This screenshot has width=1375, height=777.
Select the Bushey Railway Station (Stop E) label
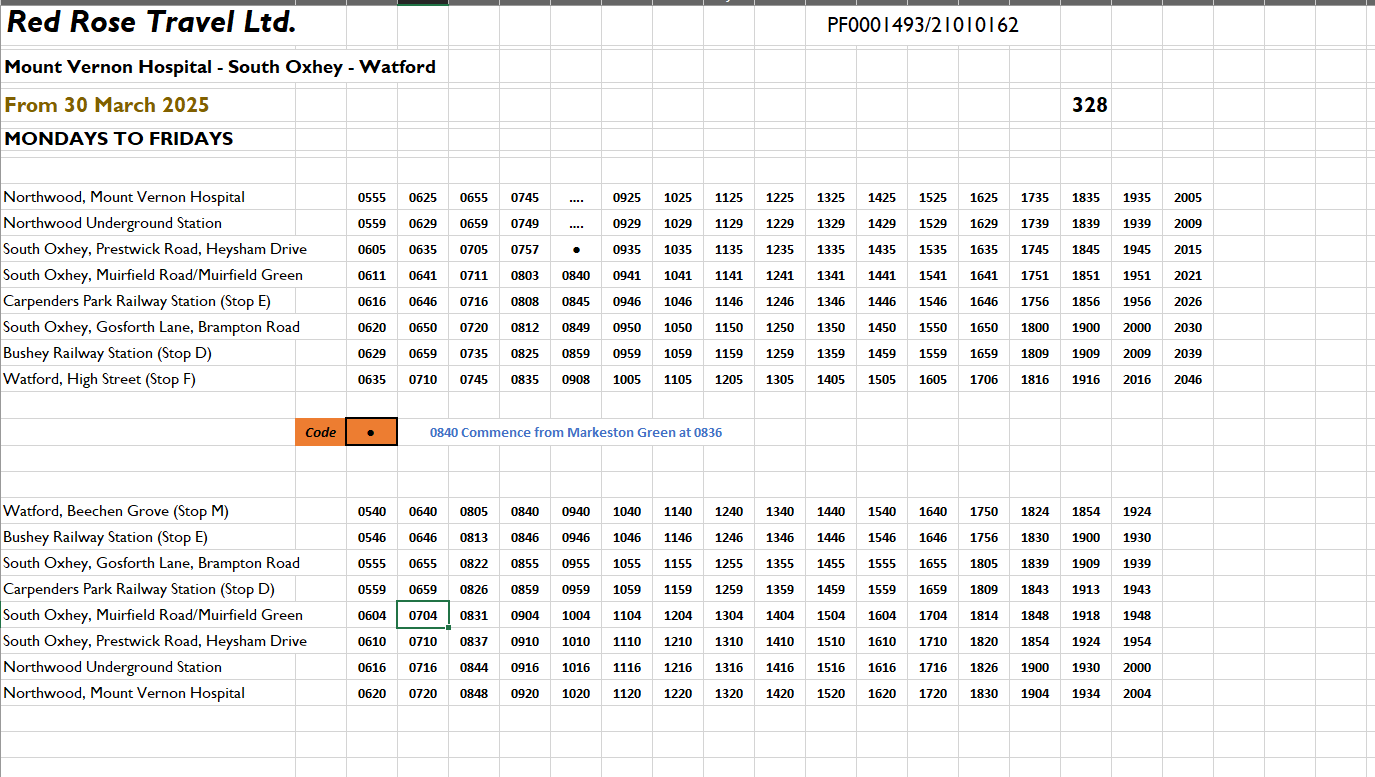pyautogui.click(x=106, y=537)
